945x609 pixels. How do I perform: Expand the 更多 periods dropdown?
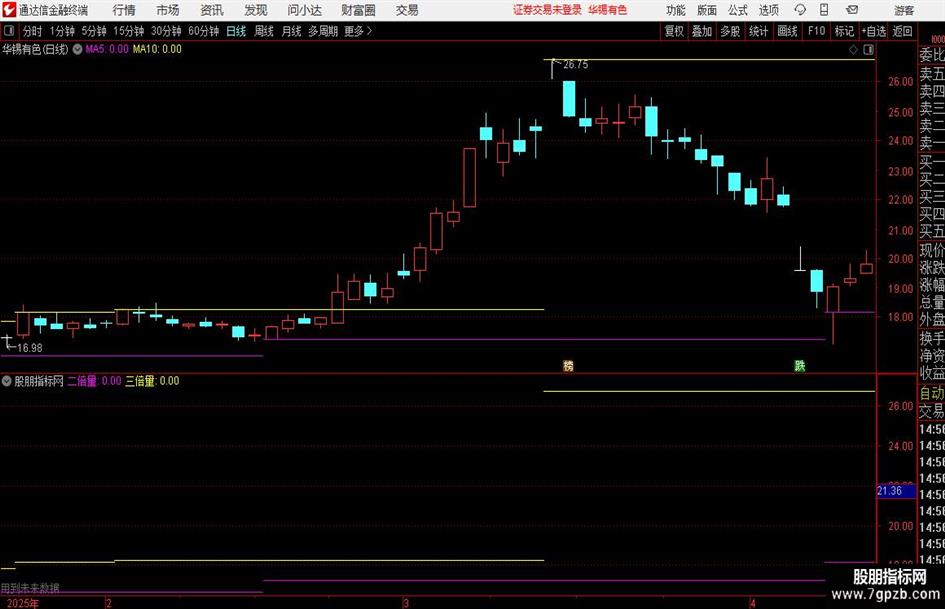[x=358, y=31]
